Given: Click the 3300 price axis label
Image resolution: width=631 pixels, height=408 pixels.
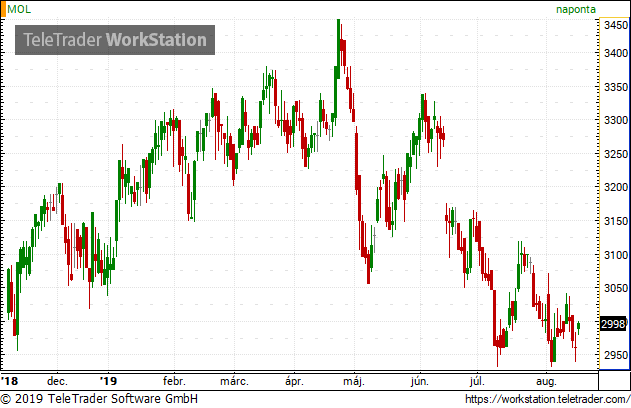Looking at the screenshot, I should (x=616, y=120).
